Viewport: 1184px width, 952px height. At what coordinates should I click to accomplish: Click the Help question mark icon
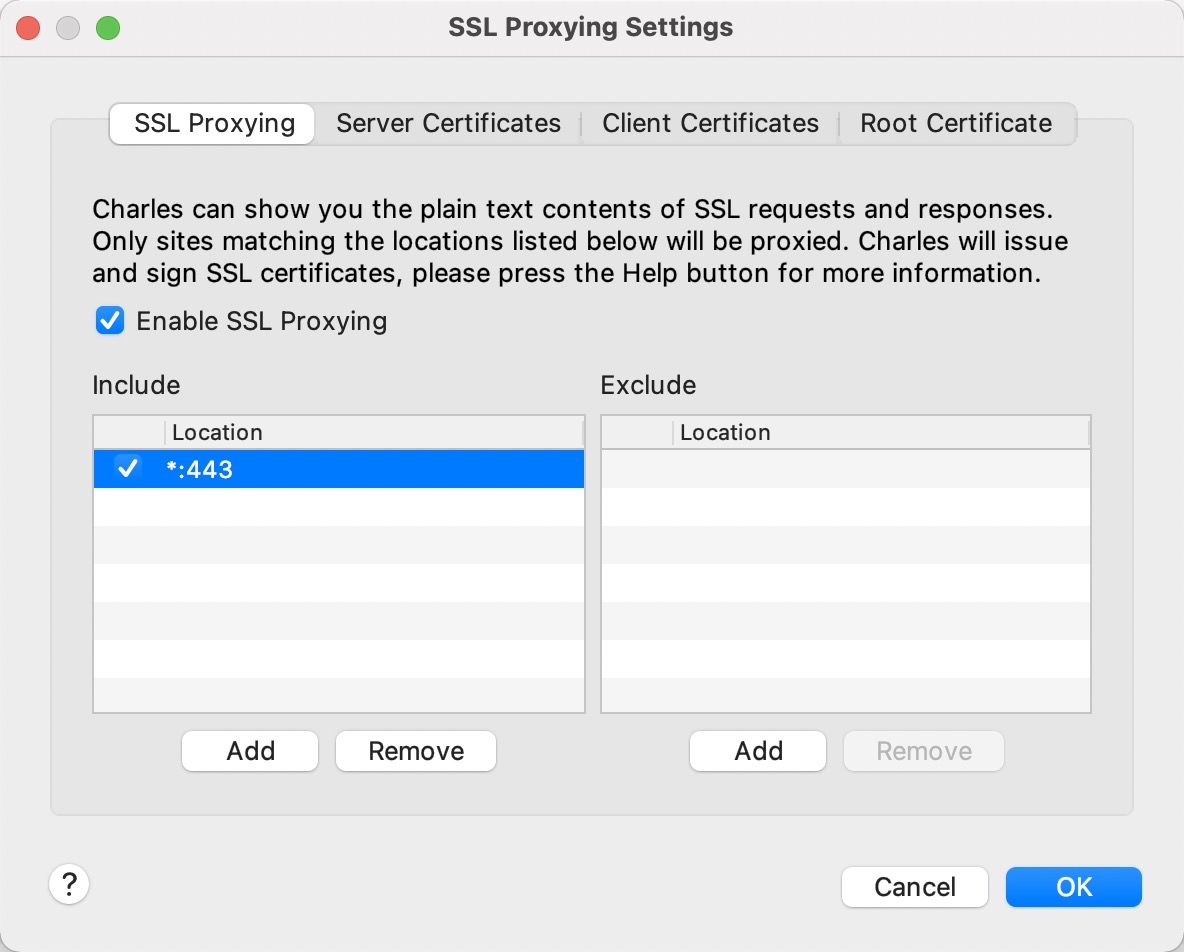click(x=69, y=884)
